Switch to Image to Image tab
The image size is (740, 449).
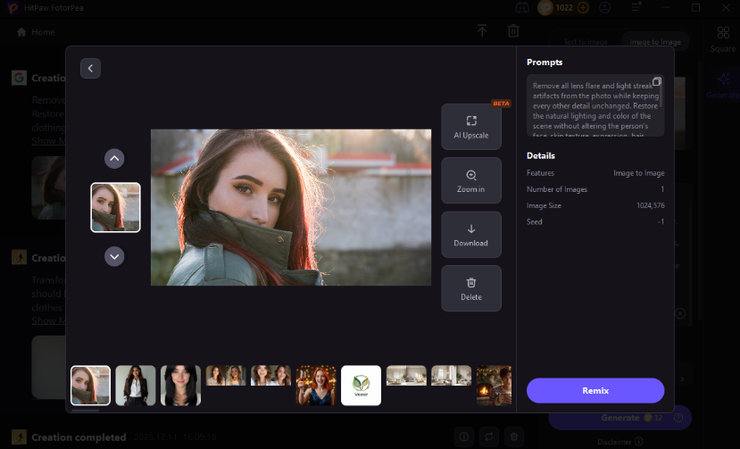coord(655,42)
